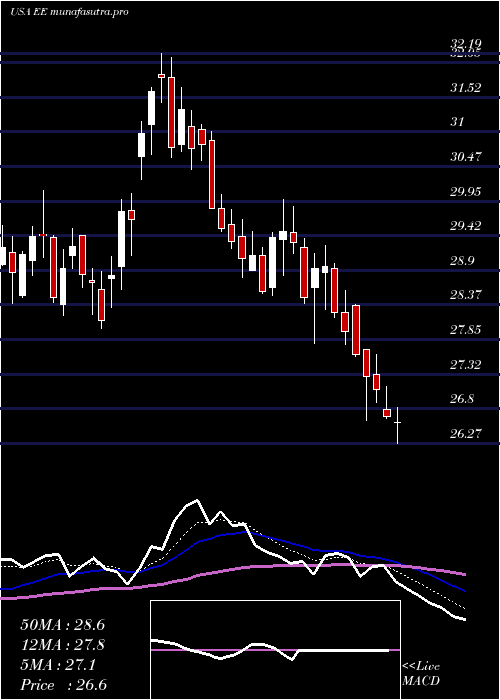Click the 28.37 price axis label
The image size is (500, 700).
pyautogui.click(x=466, y=295)
